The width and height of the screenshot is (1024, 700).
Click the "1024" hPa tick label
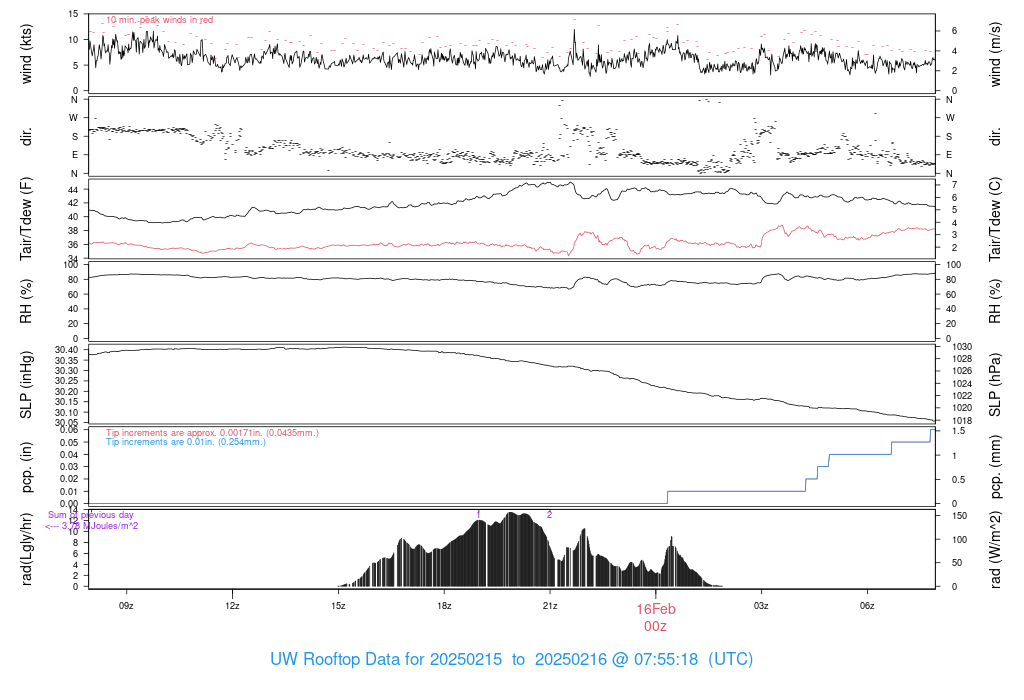click(962, 384)
